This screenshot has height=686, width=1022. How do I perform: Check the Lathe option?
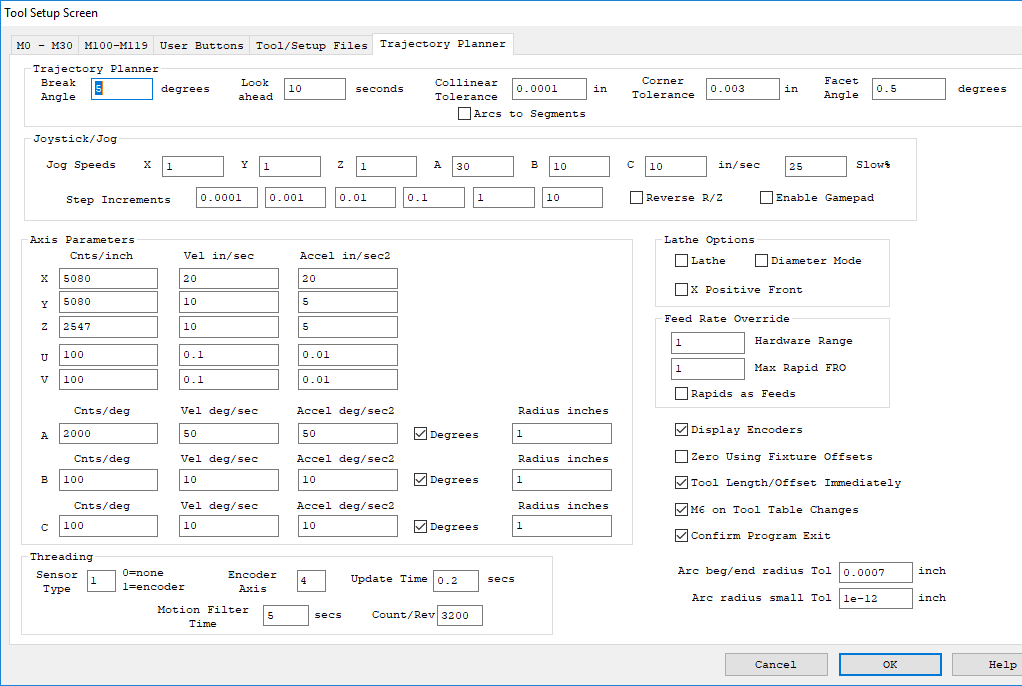pyautogui.click(x=681, y=261)
